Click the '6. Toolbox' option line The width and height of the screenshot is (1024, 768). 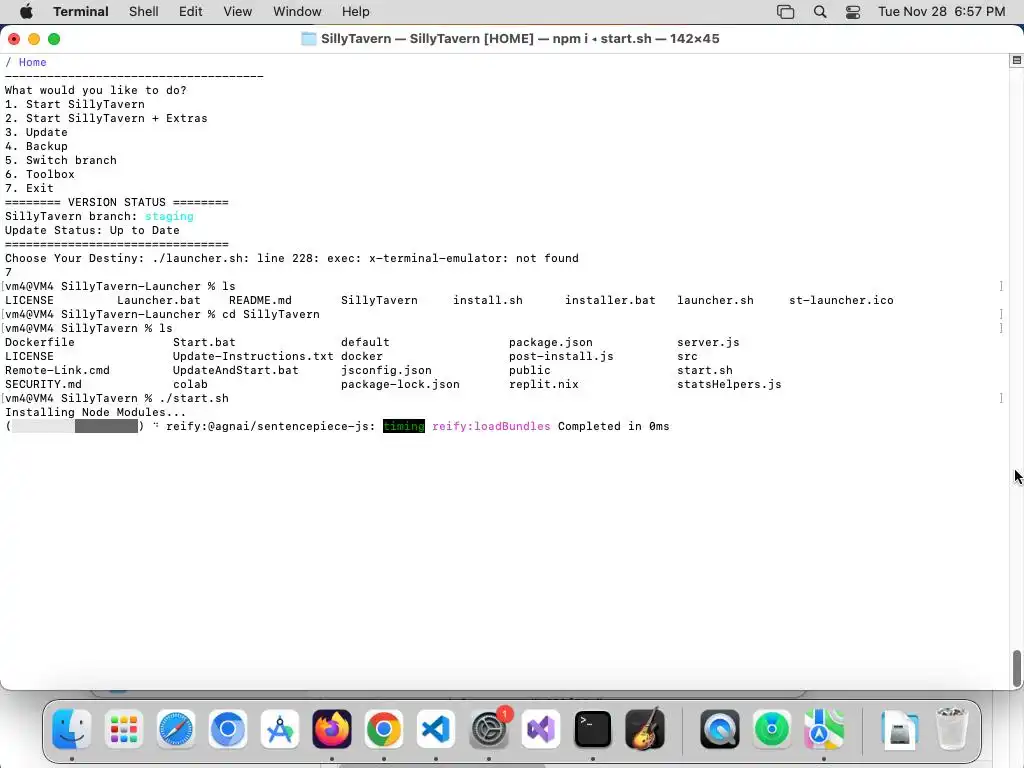point(39,174)
